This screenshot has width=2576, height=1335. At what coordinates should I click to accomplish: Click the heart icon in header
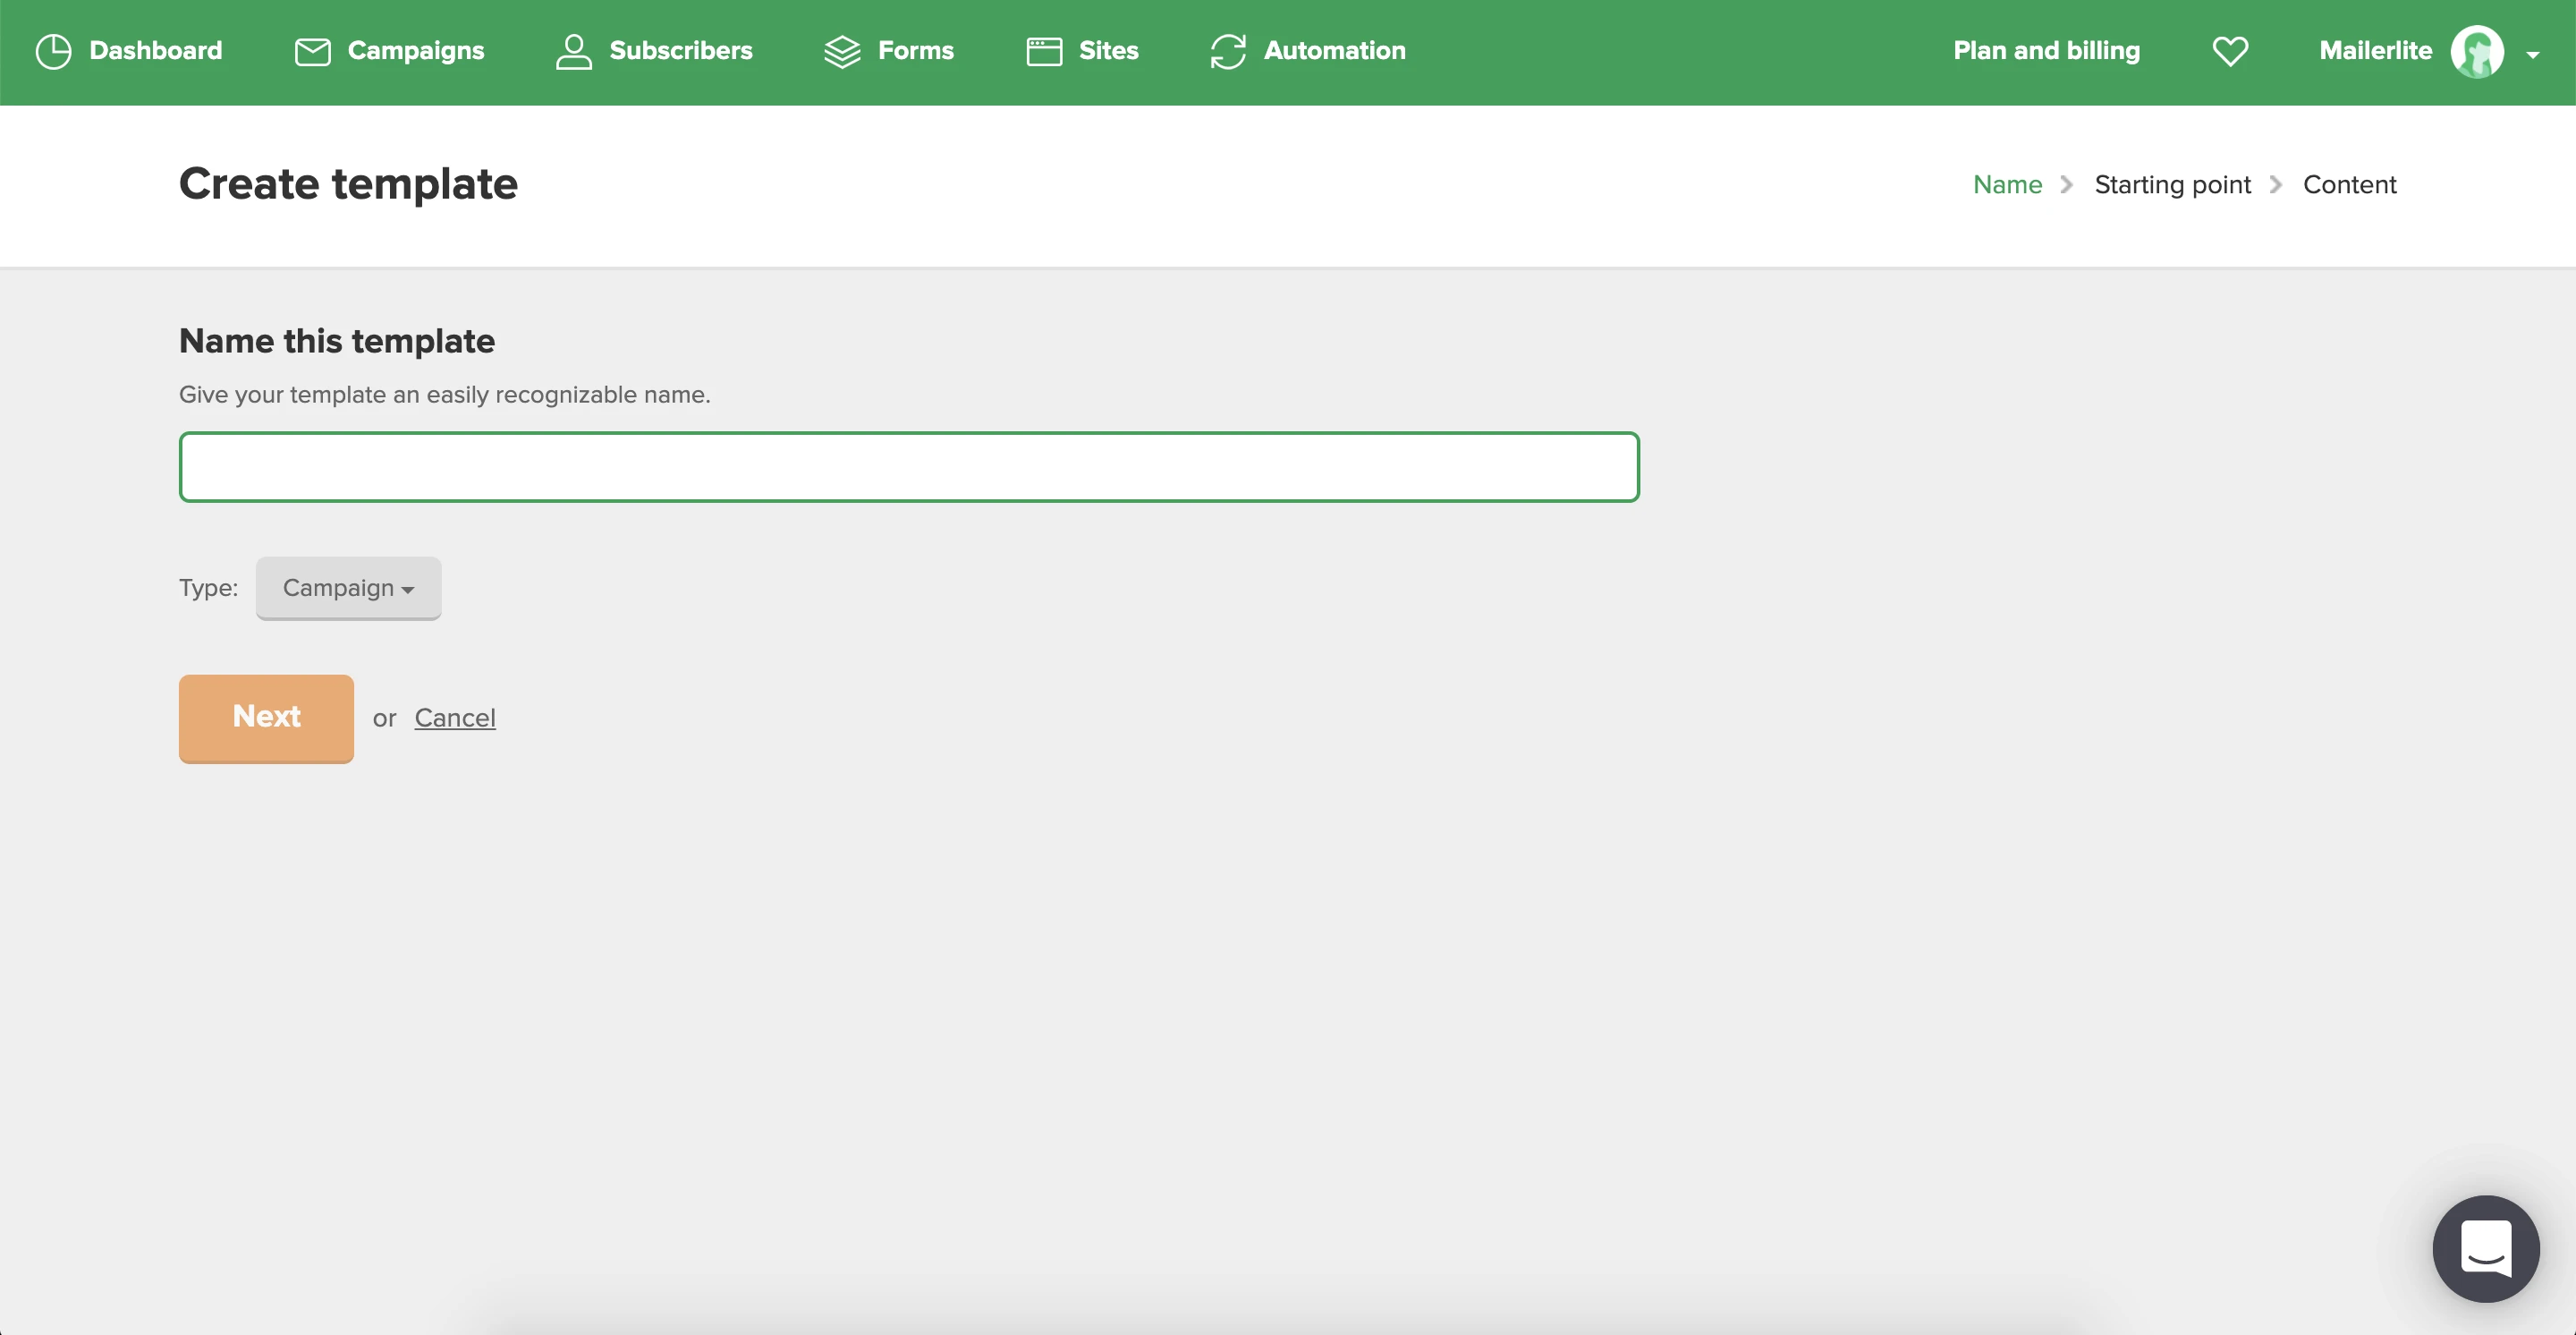[2230, 51]
